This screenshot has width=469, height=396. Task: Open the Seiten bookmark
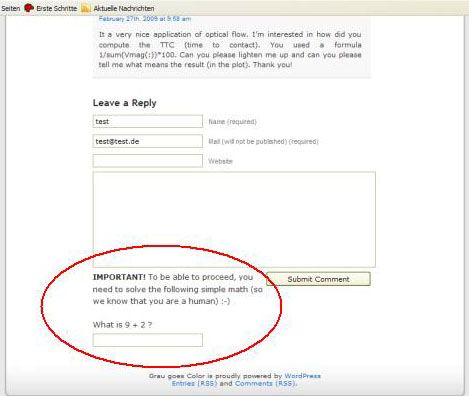(10, 9)
